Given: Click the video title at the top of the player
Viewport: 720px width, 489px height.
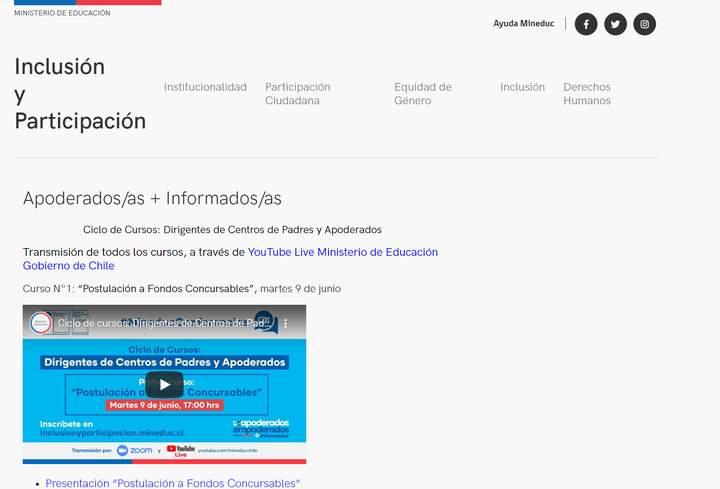Looking at the screenshot, I should pos(162,323).
